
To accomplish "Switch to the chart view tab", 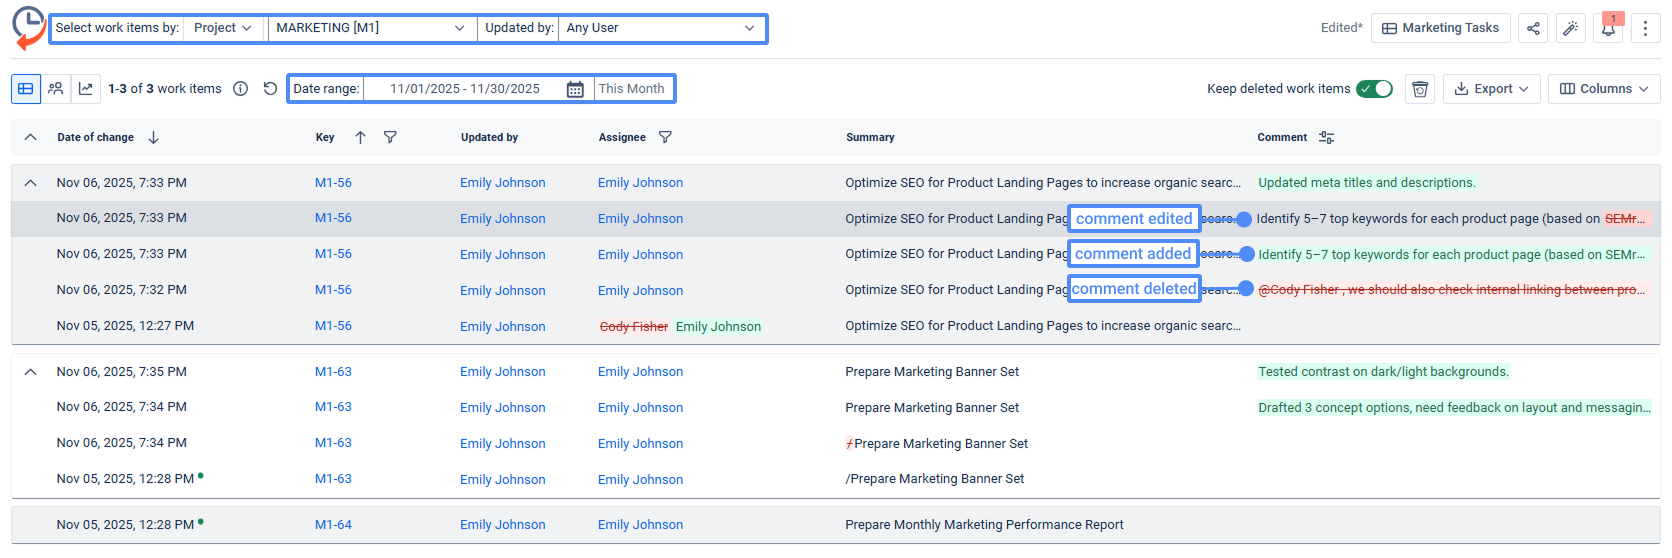I will tap(86, 89).
